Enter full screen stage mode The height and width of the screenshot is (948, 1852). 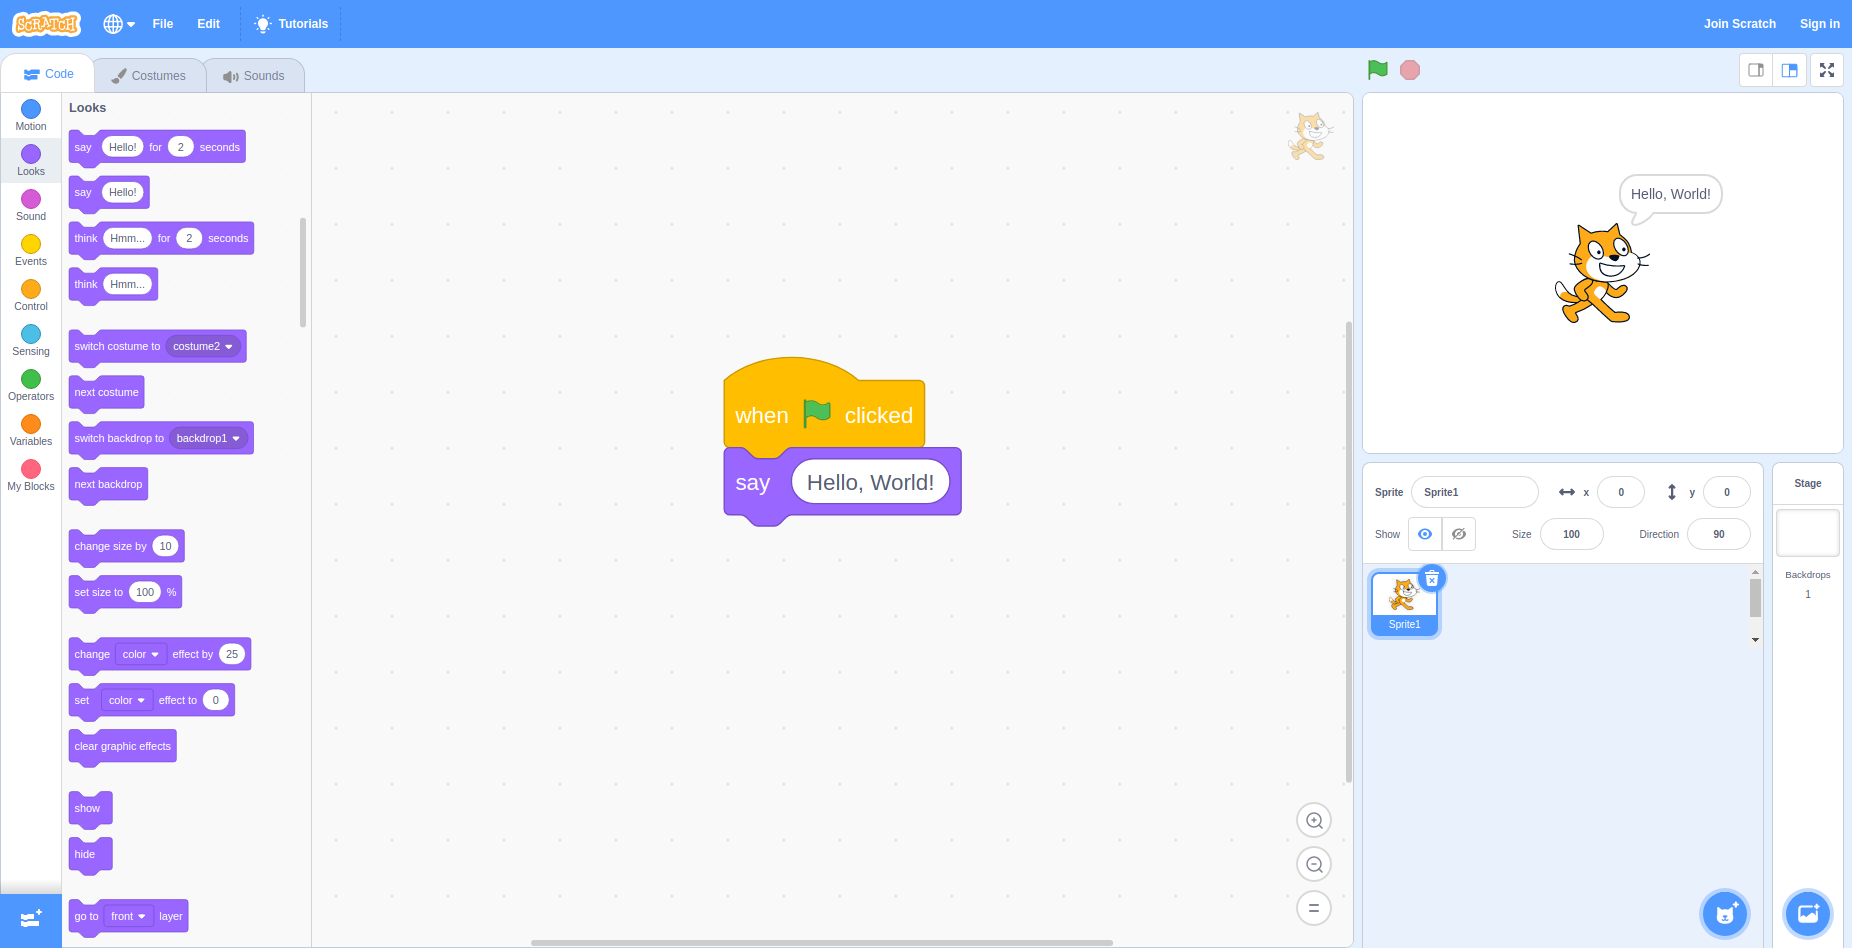coord(1827,70)
